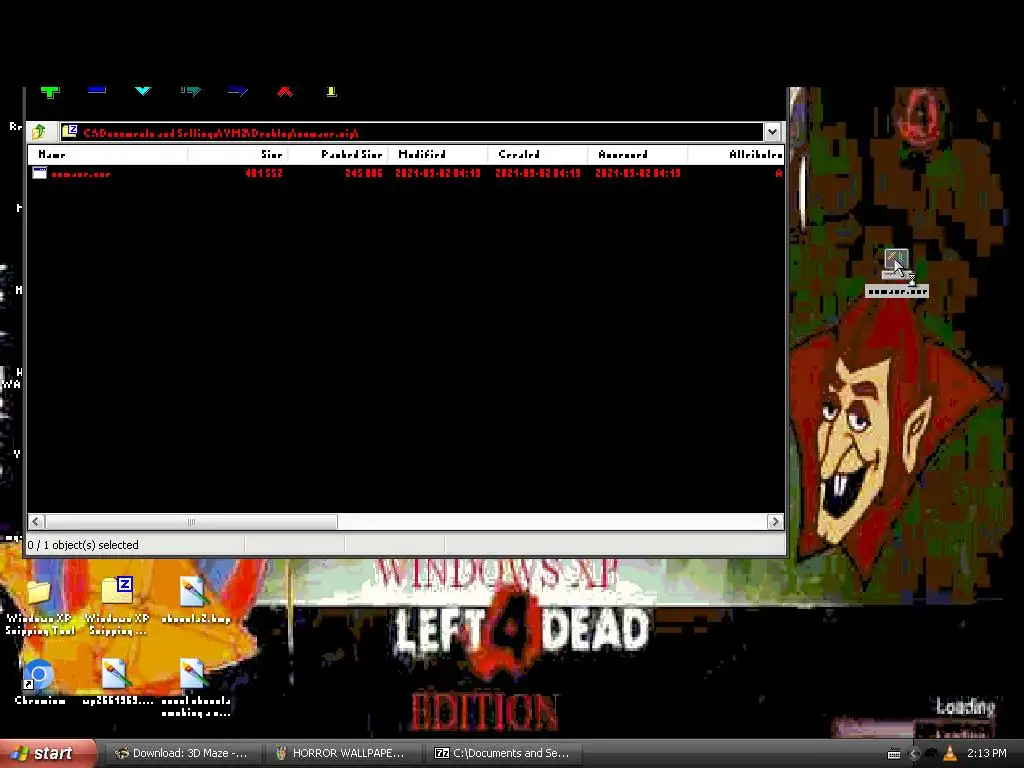Sort the file list by Name column
The image size is (1024, 768).
coord(108,155)
